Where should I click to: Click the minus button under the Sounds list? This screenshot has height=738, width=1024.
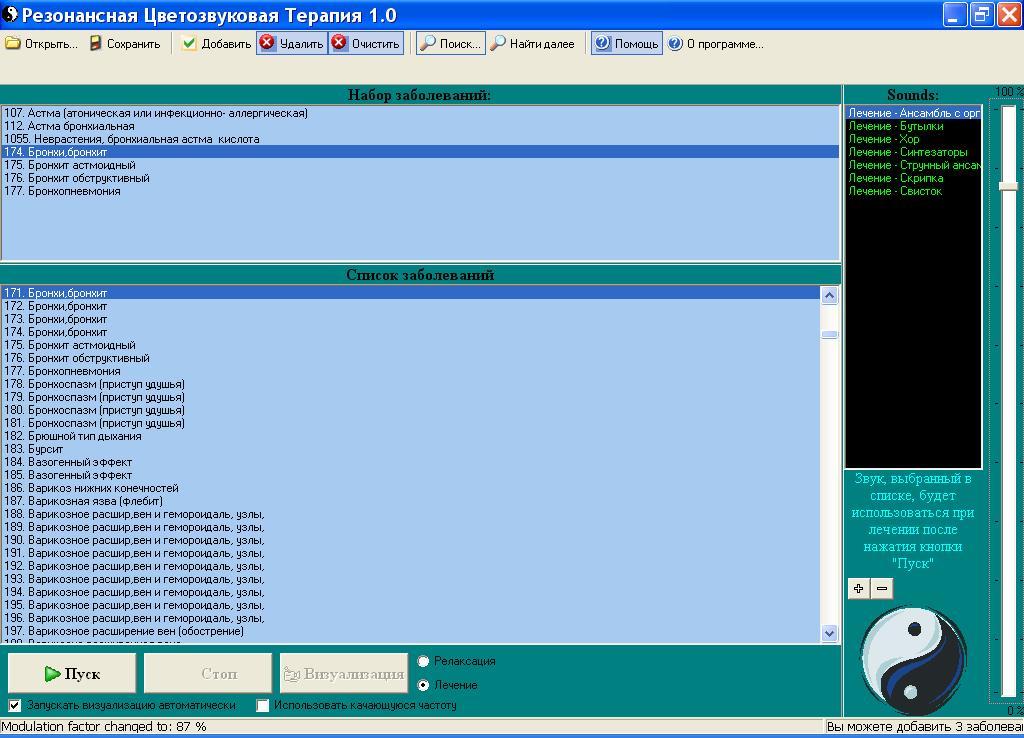(881, 588)
